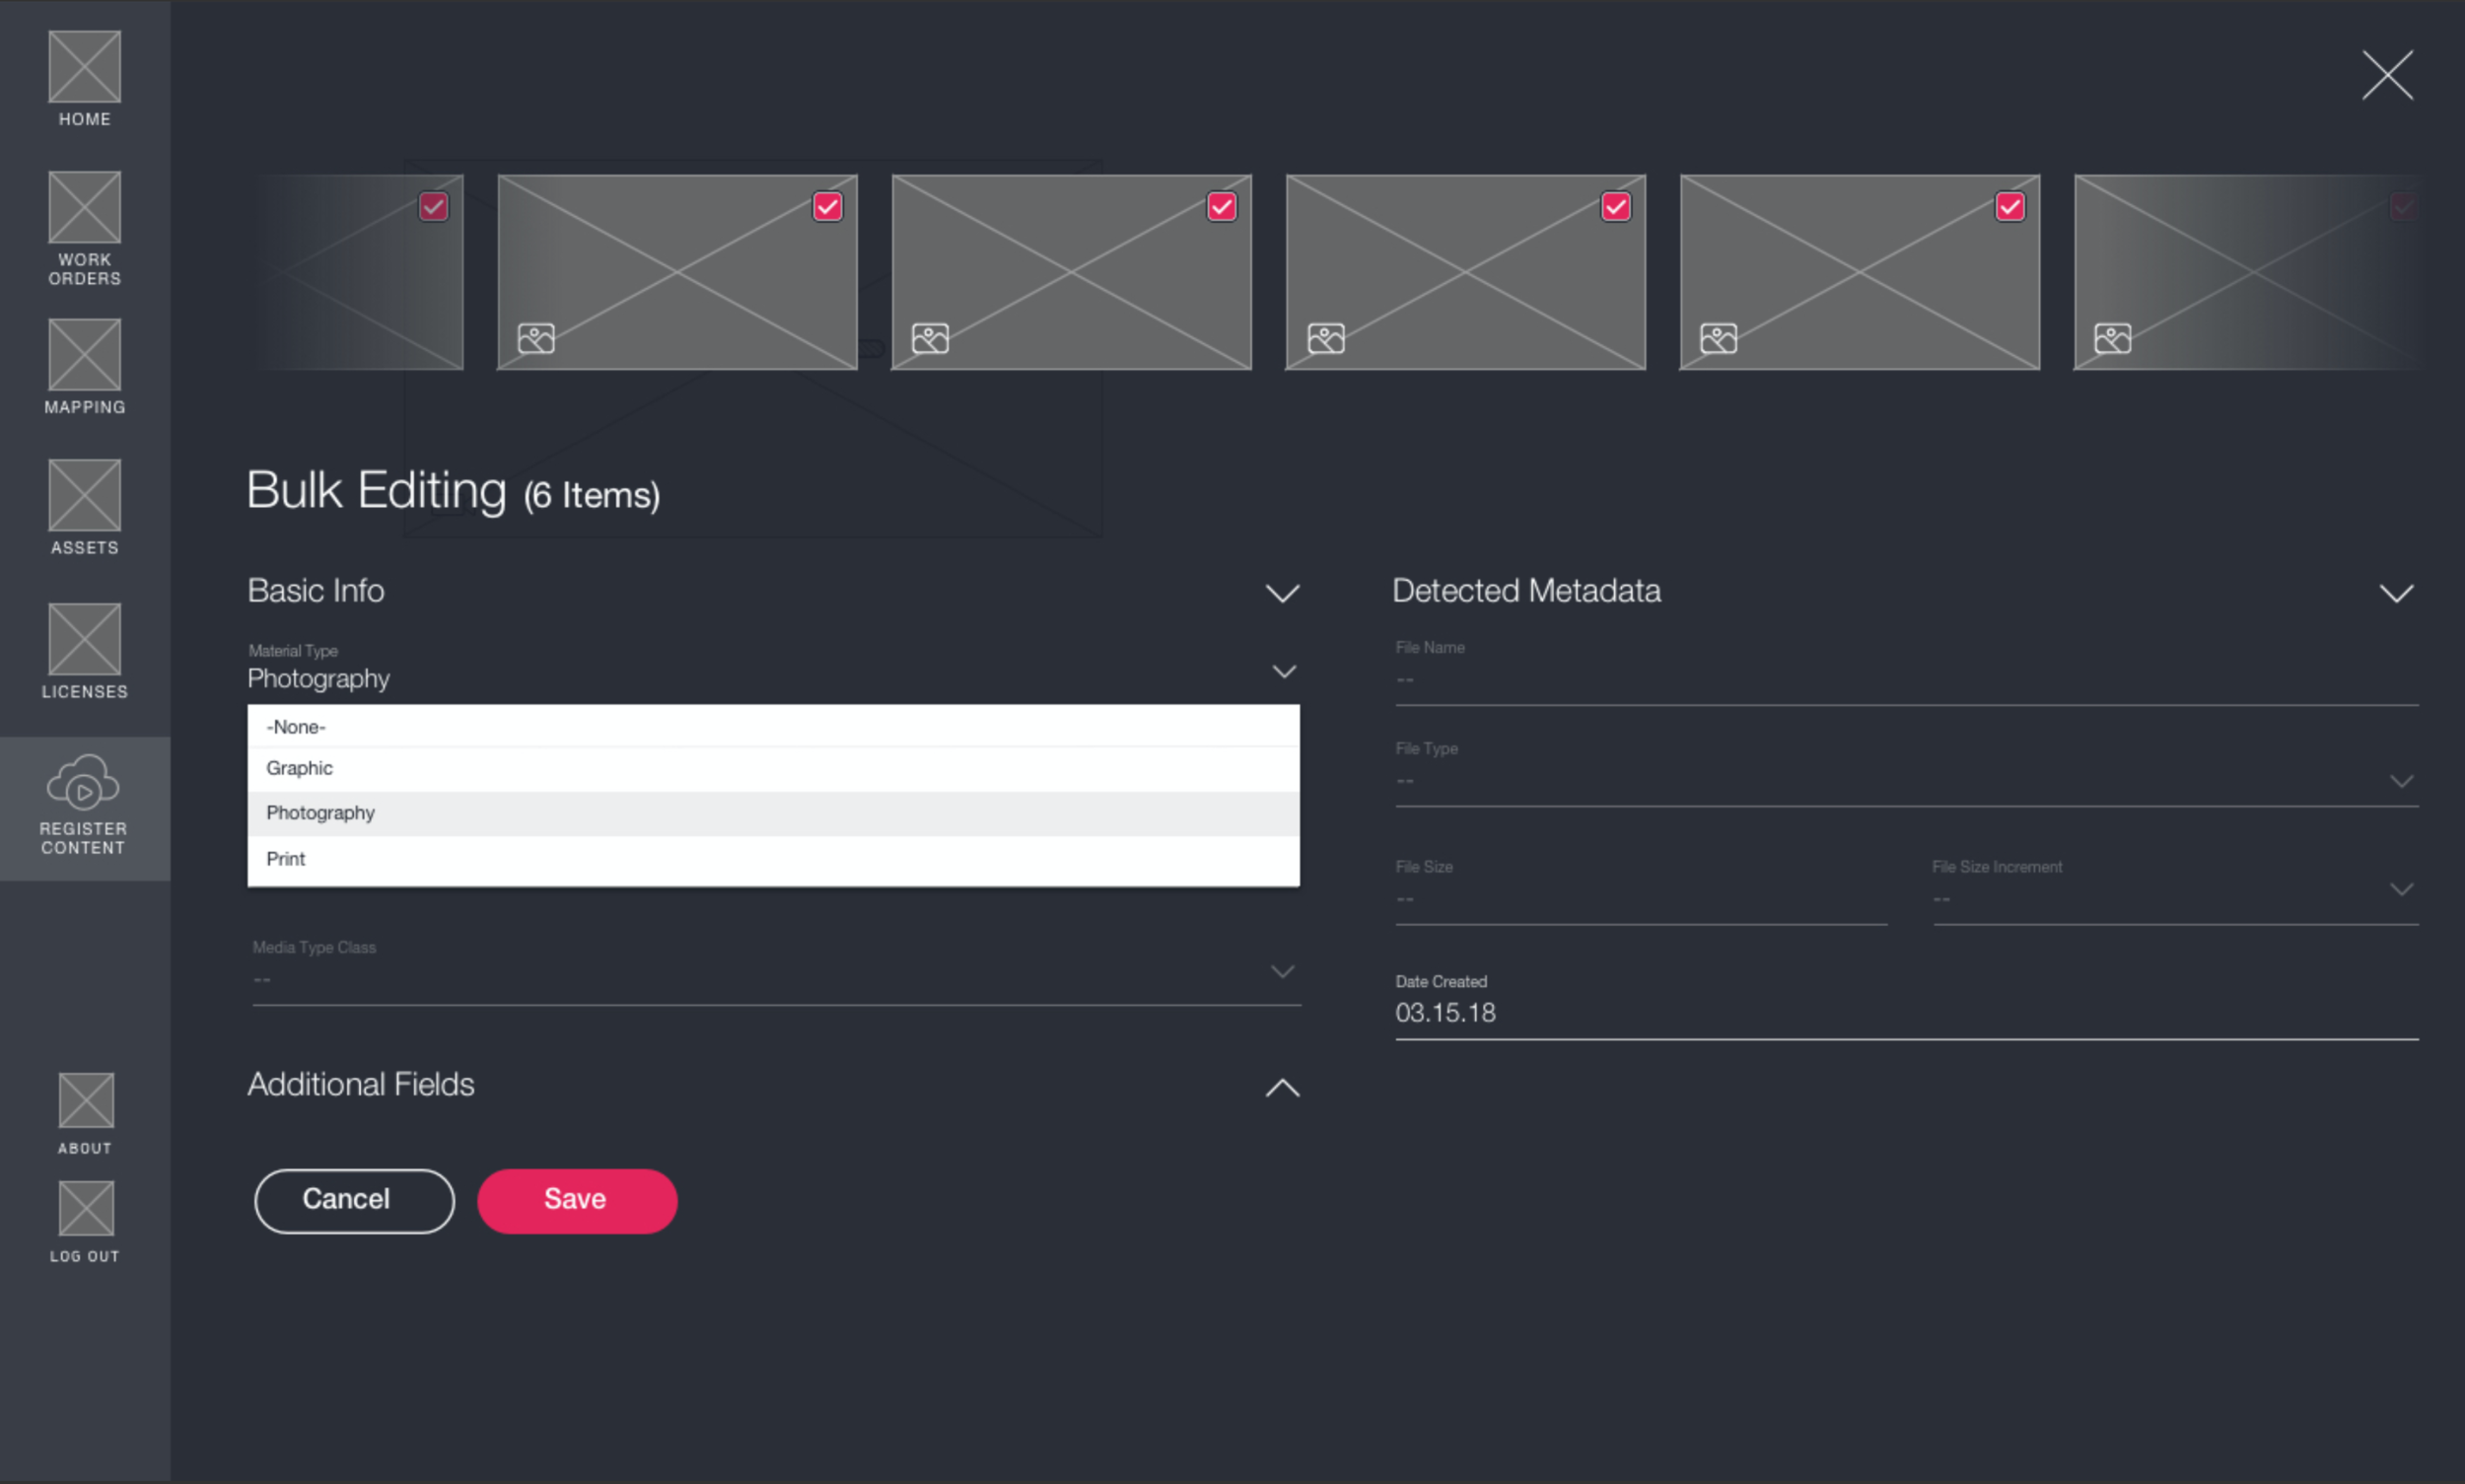Uncheck the third thumbnail's checkbox

pyautogui.click(x=1221, y=207)
